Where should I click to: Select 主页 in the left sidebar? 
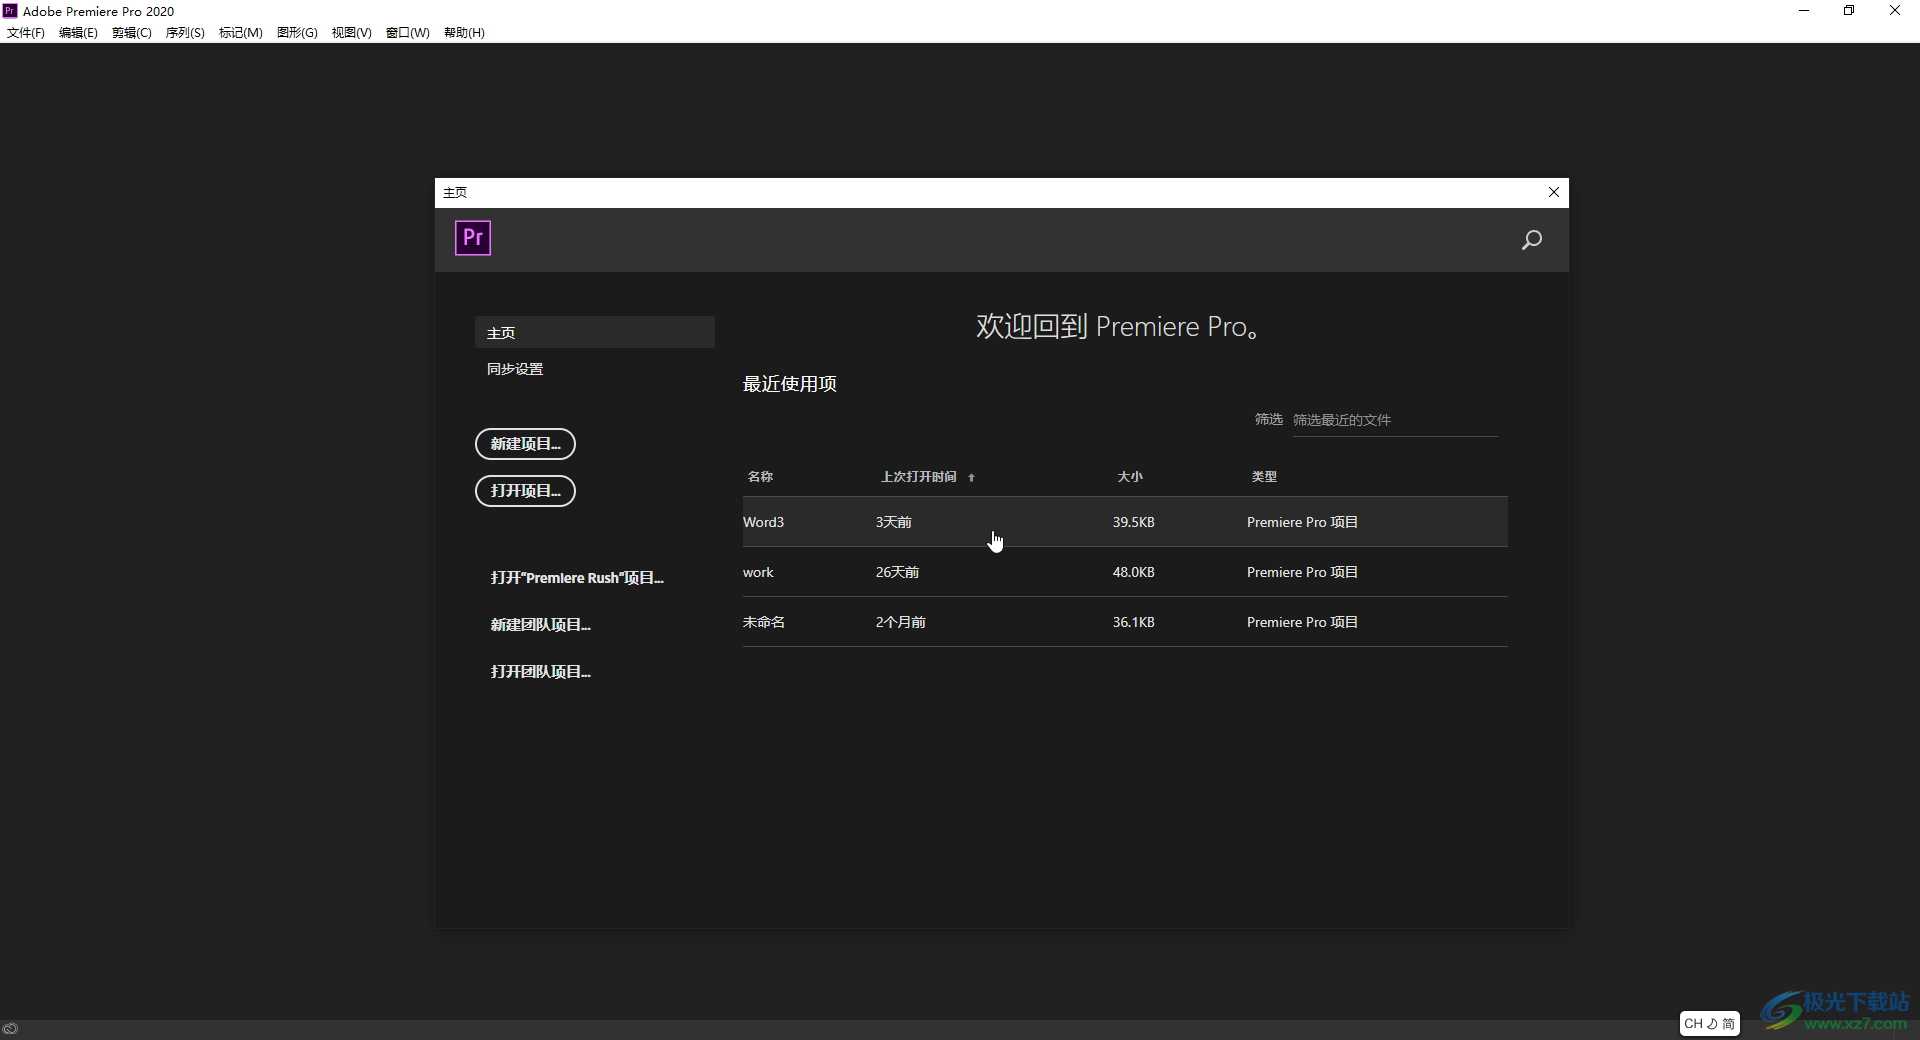[594, 332]
